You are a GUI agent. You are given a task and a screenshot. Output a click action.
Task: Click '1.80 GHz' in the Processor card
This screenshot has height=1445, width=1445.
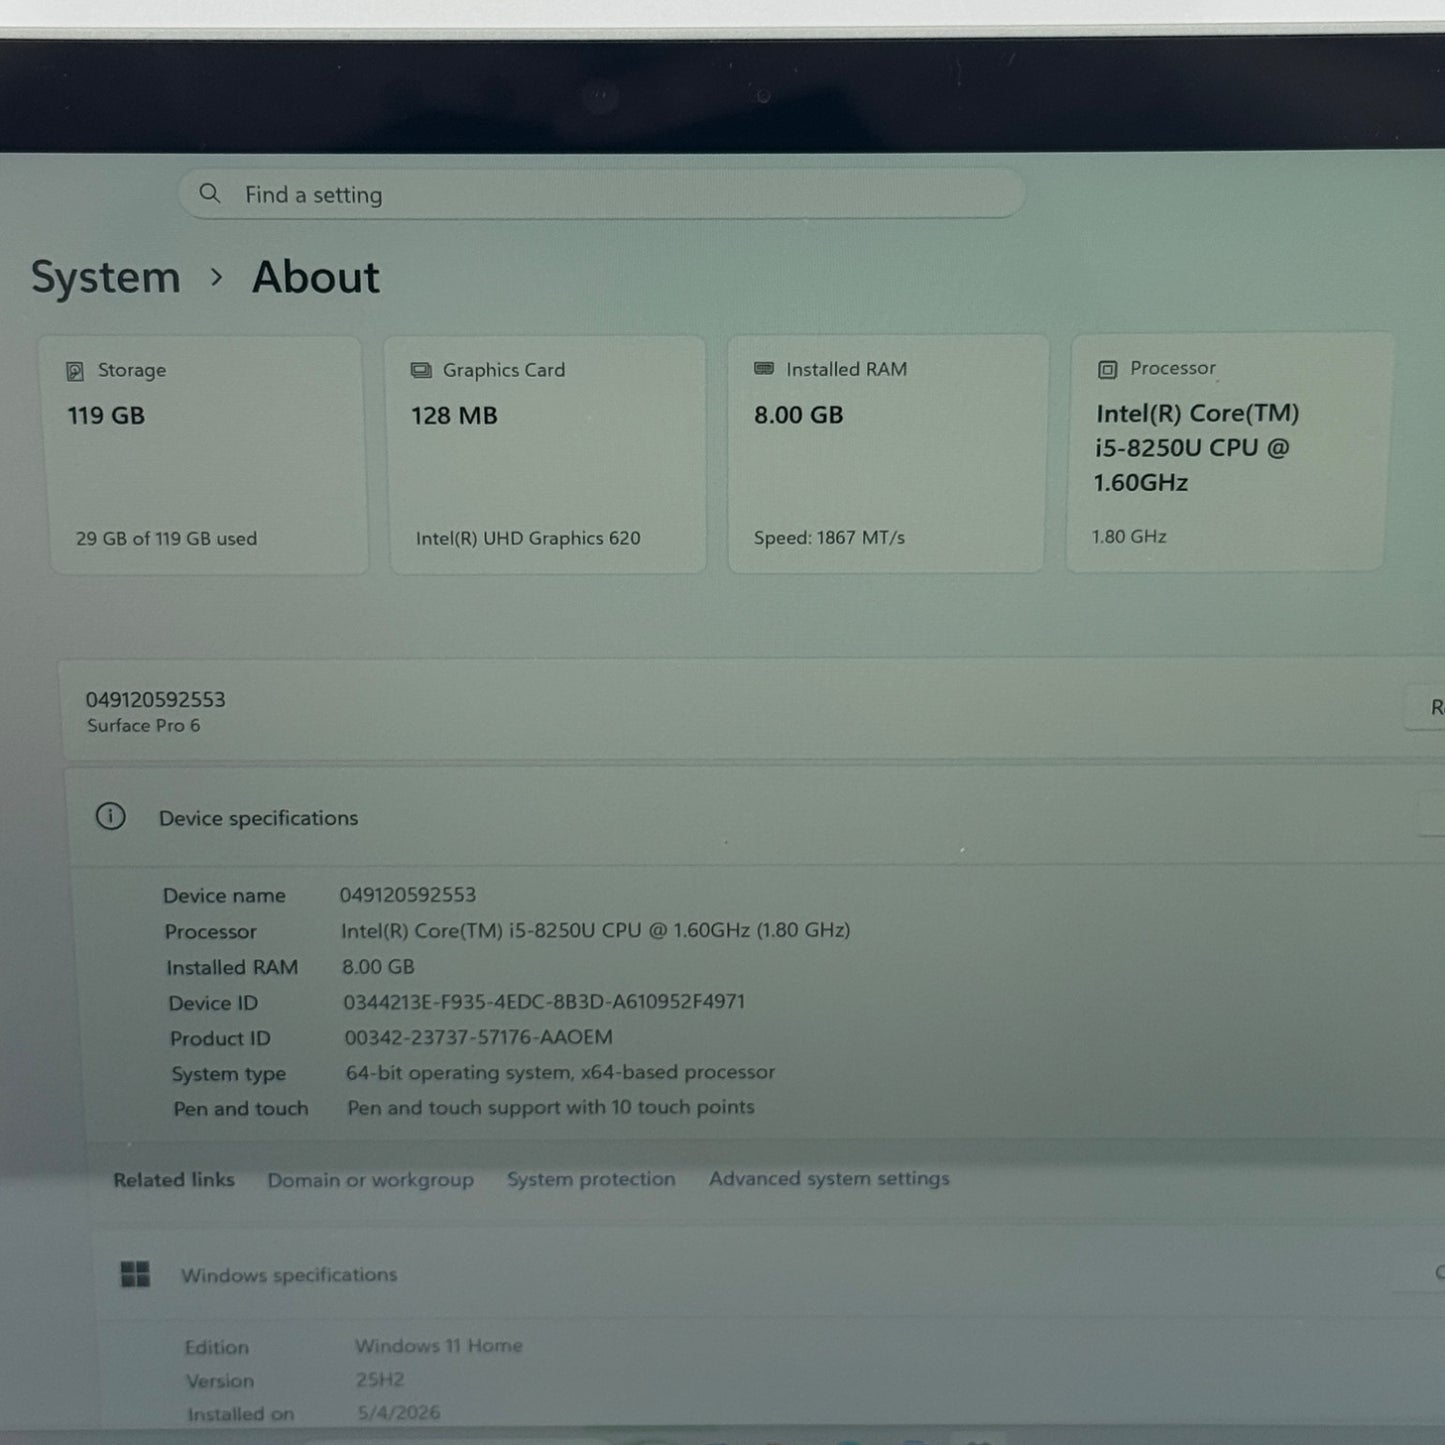(1129, 536)
